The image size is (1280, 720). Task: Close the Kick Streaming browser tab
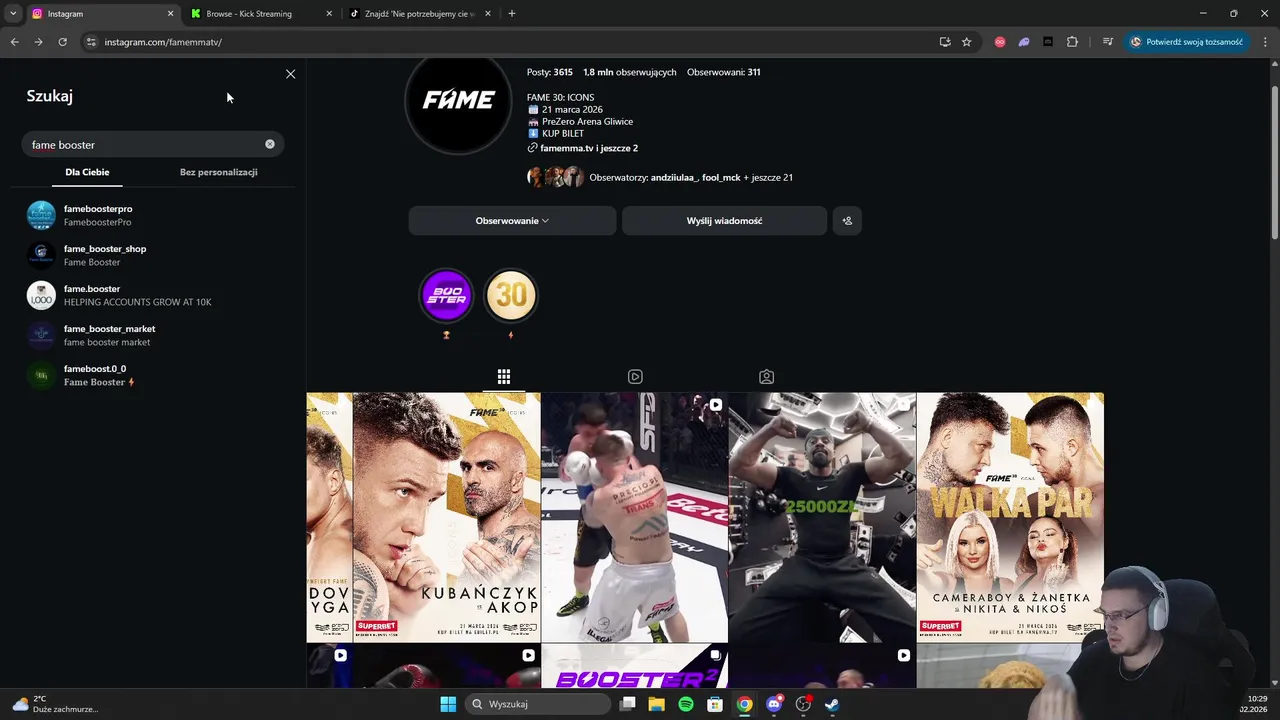[329, 14]
